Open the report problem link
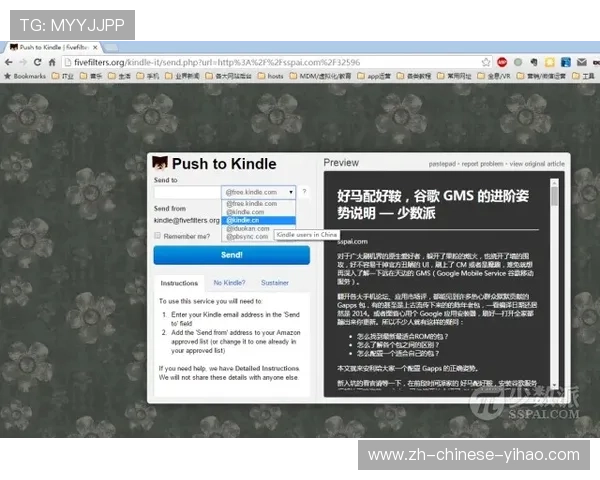The height and width of the screenshot is (480, 600). (482, 164)
